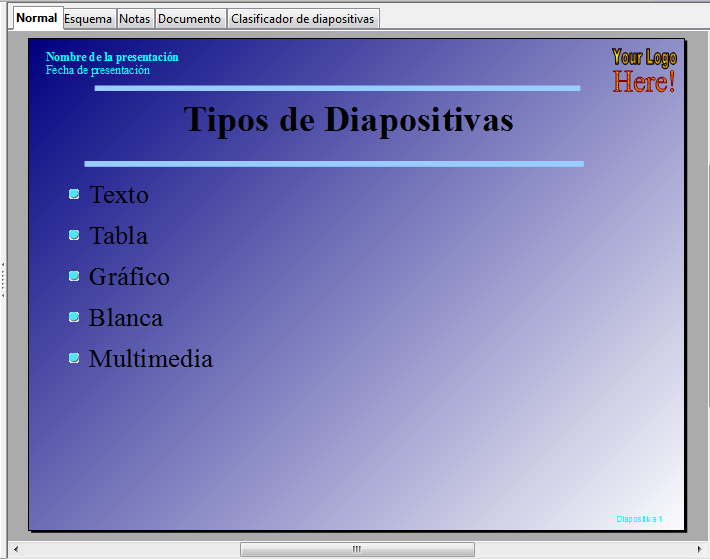Click the 'Diapositiva 1' footer text
This screenshot has height=560, width=710.
[x=639, y=519]
